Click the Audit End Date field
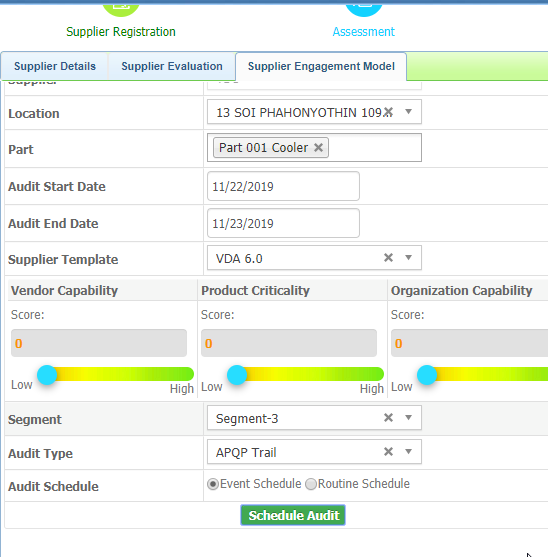Image resolution: width=548 pixels, height=557 pixels. pos(283,223)
